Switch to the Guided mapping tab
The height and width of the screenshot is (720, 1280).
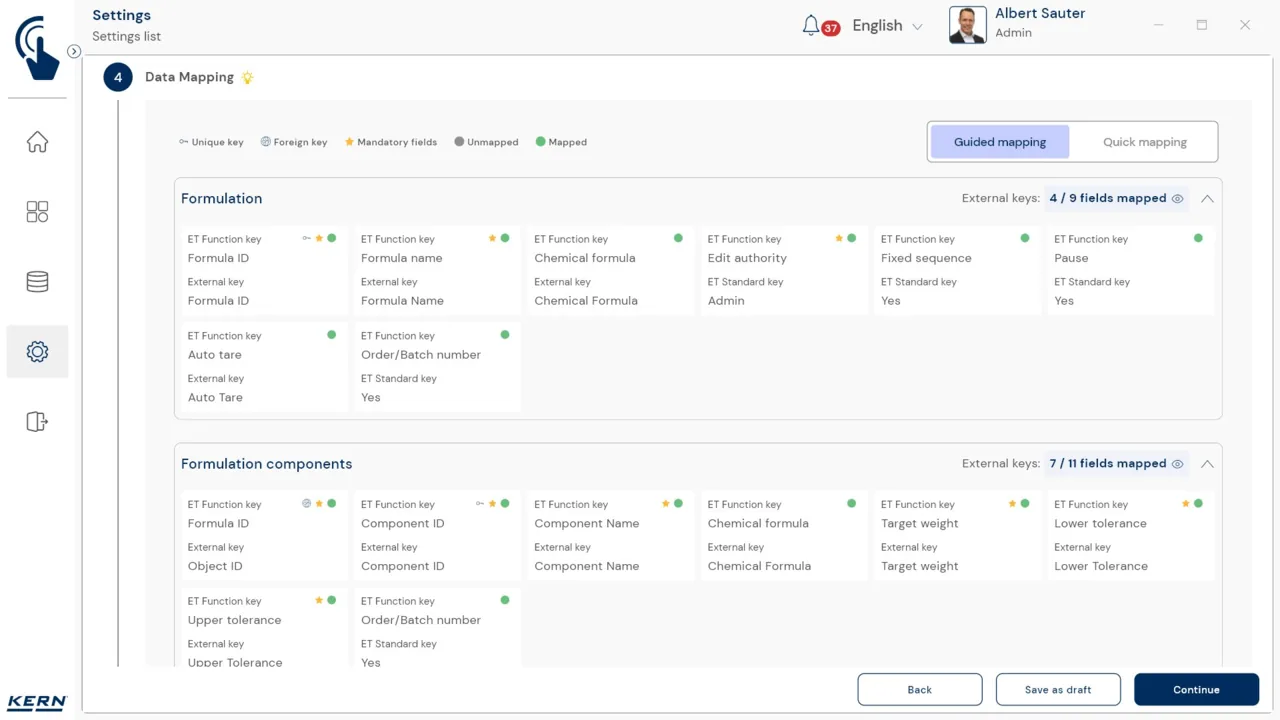pyautogui.click(x=1000, y=142)
